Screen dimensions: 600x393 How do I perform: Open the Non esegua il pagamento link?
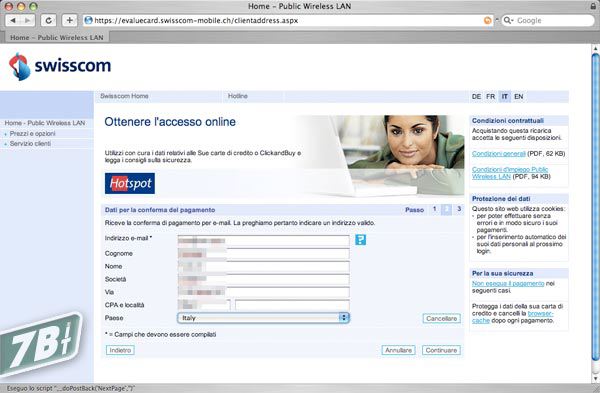coord(508,284)
